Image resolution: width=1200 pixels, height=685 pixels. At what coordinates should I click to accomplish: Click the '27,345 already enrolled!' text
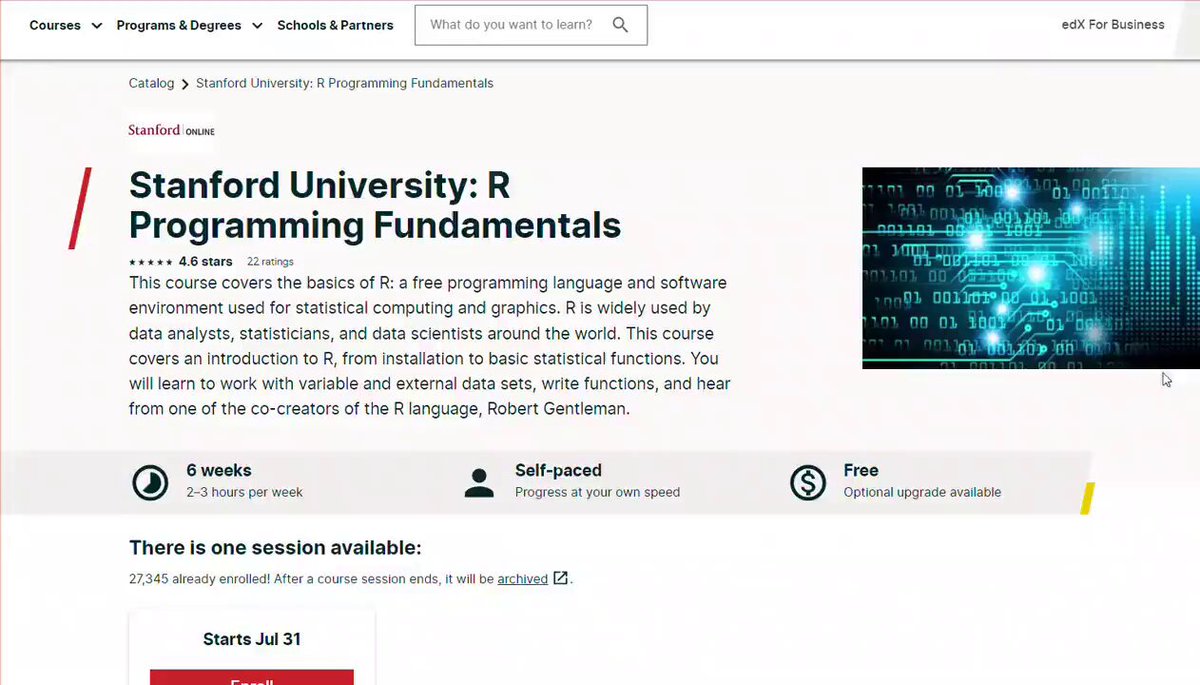200,578
